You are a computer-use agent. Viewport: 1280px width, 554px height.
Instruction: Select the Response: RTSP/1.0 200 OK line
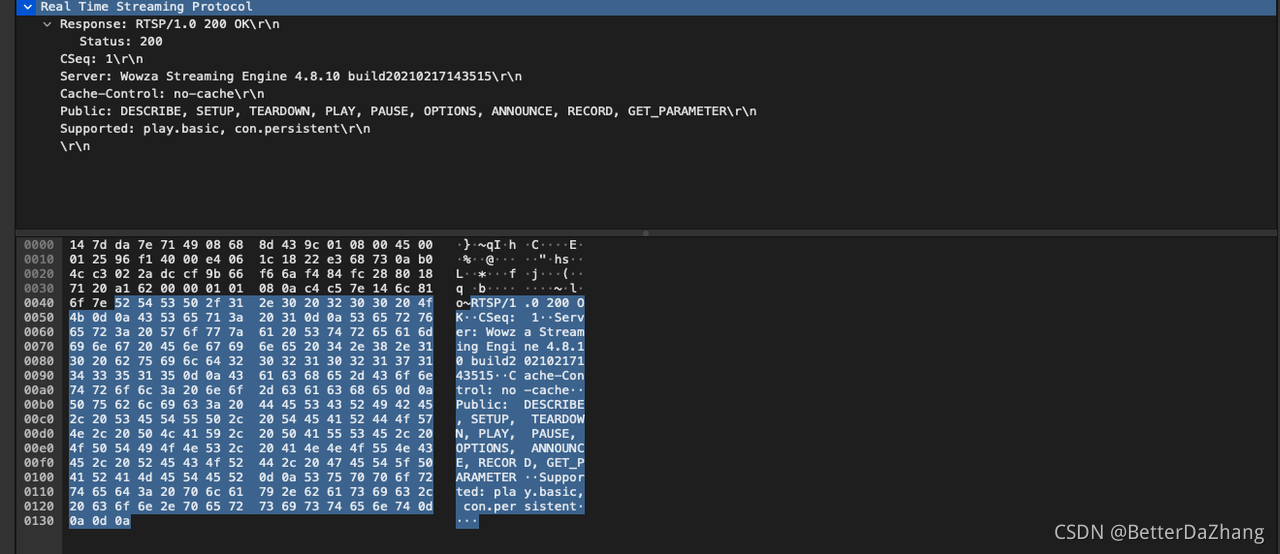pyautogui.click(x=170, y=24)
